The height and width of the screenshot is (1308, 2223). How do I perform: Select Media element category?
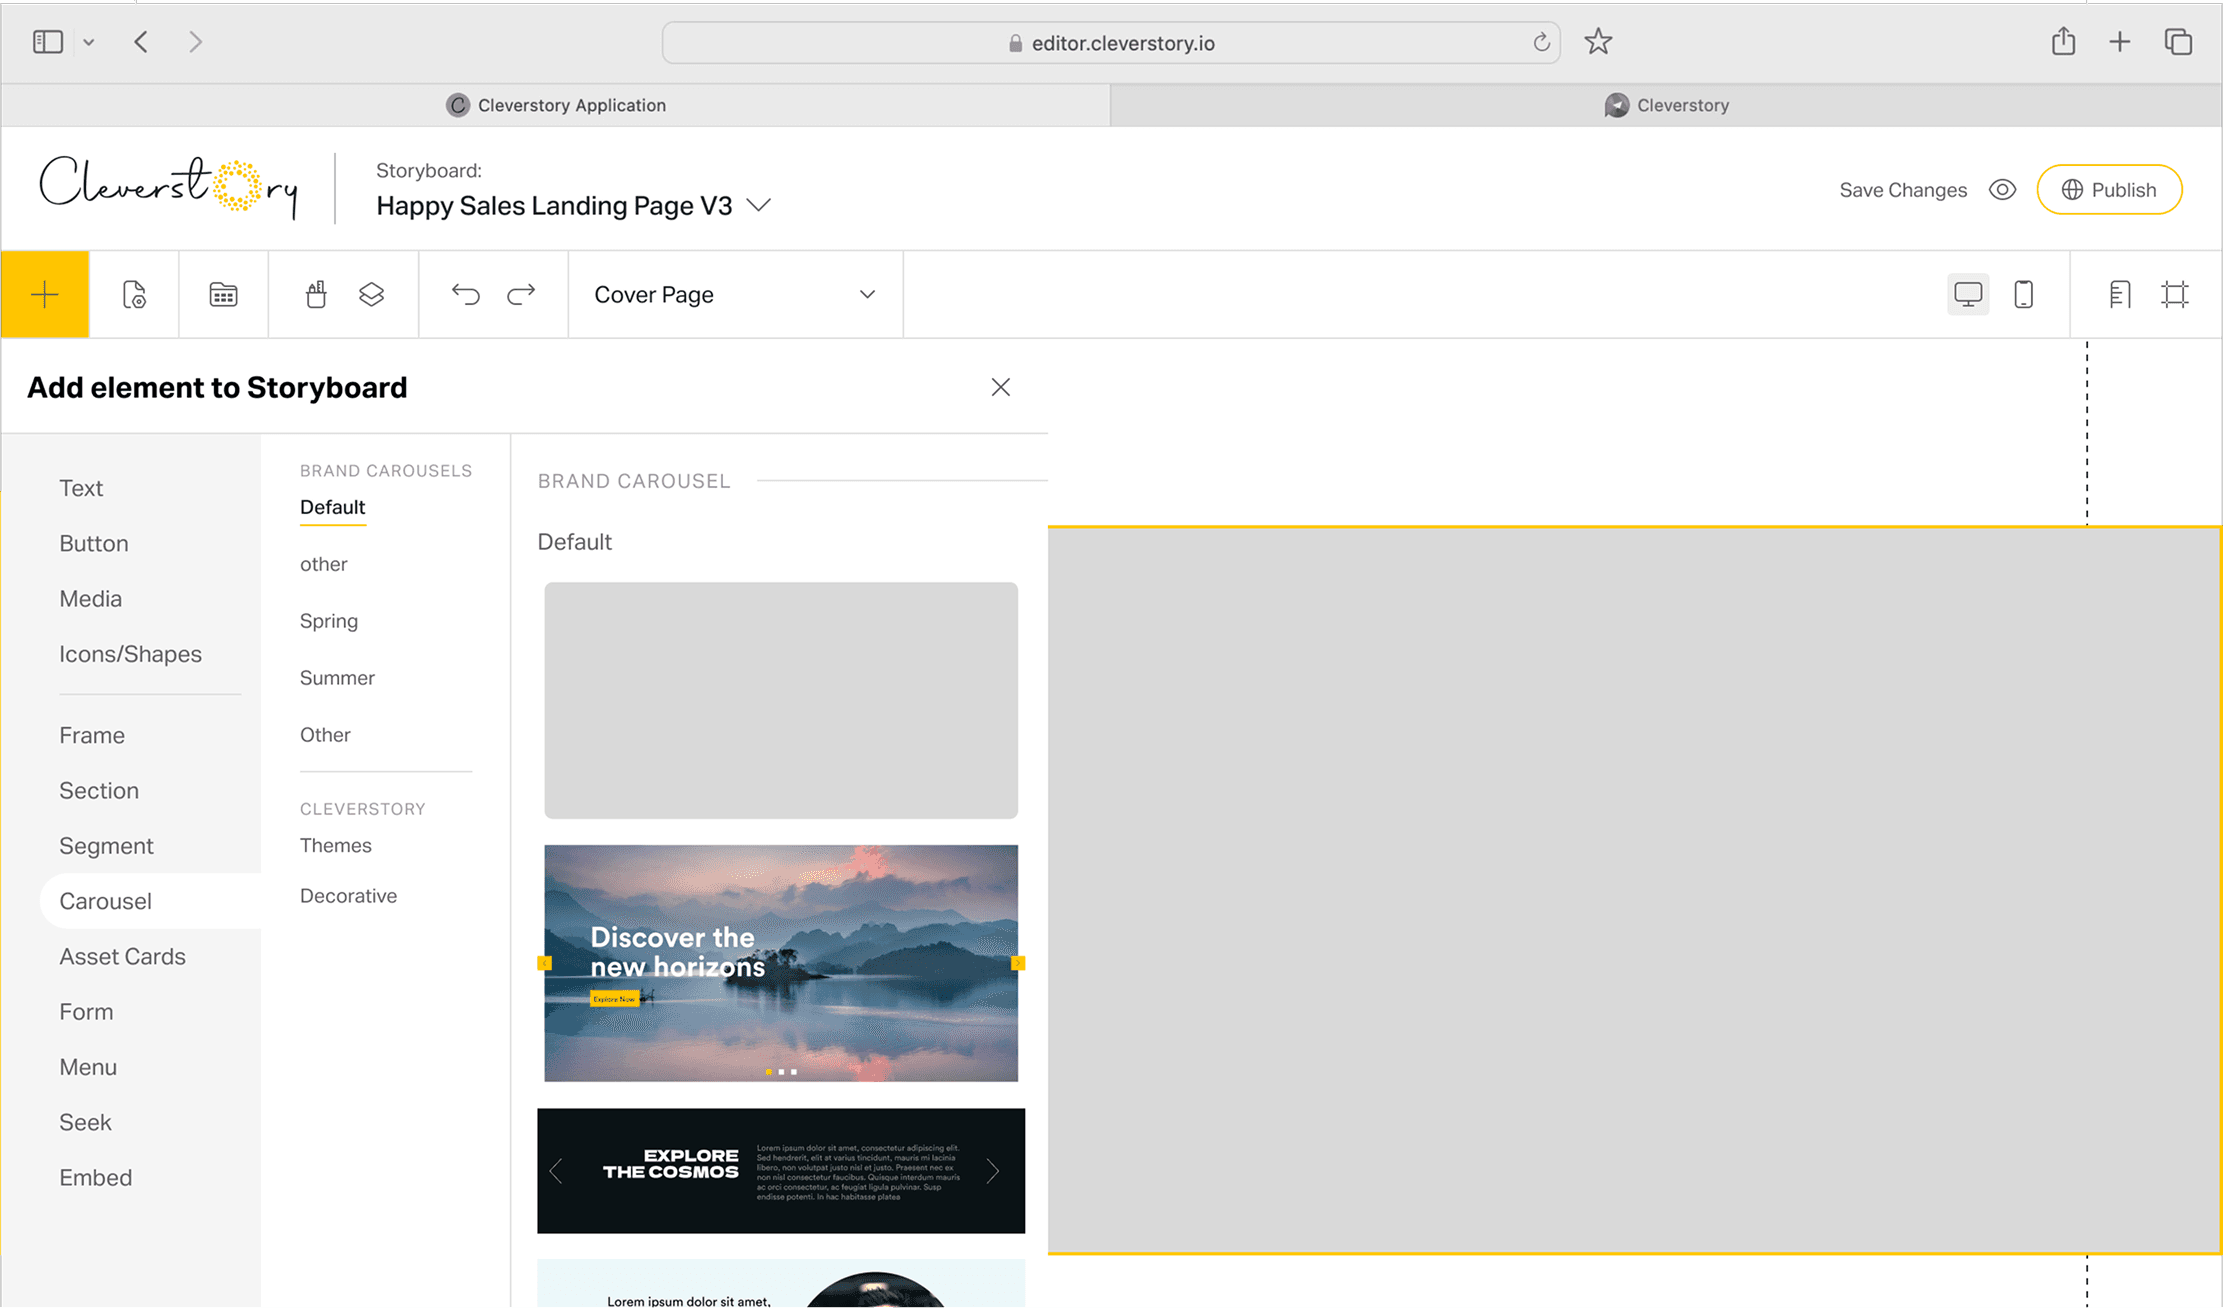tap(91, 598)
